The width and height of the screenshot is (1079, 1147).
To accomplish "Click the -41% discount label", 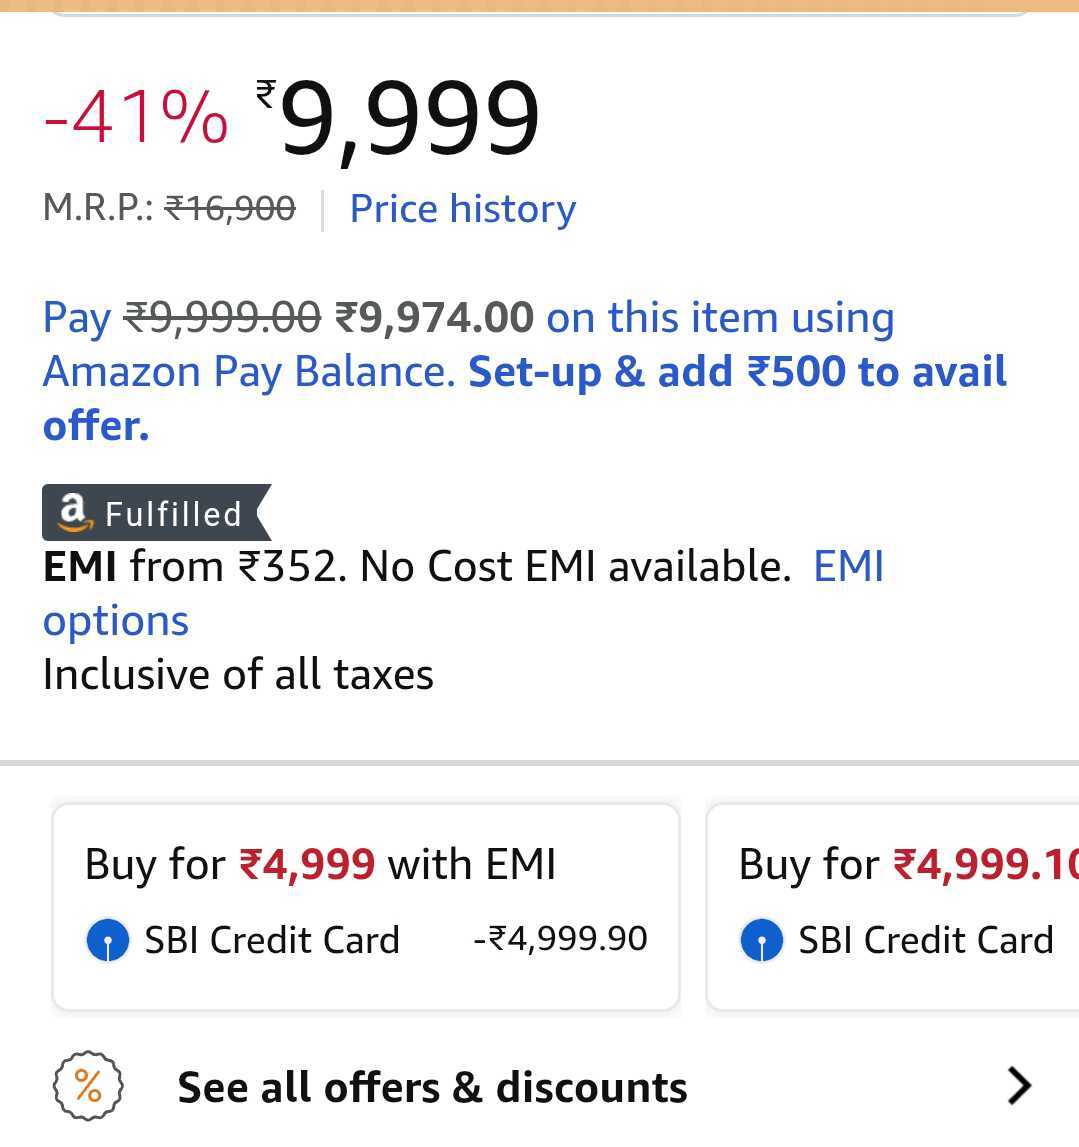I will tap(136, 119).
